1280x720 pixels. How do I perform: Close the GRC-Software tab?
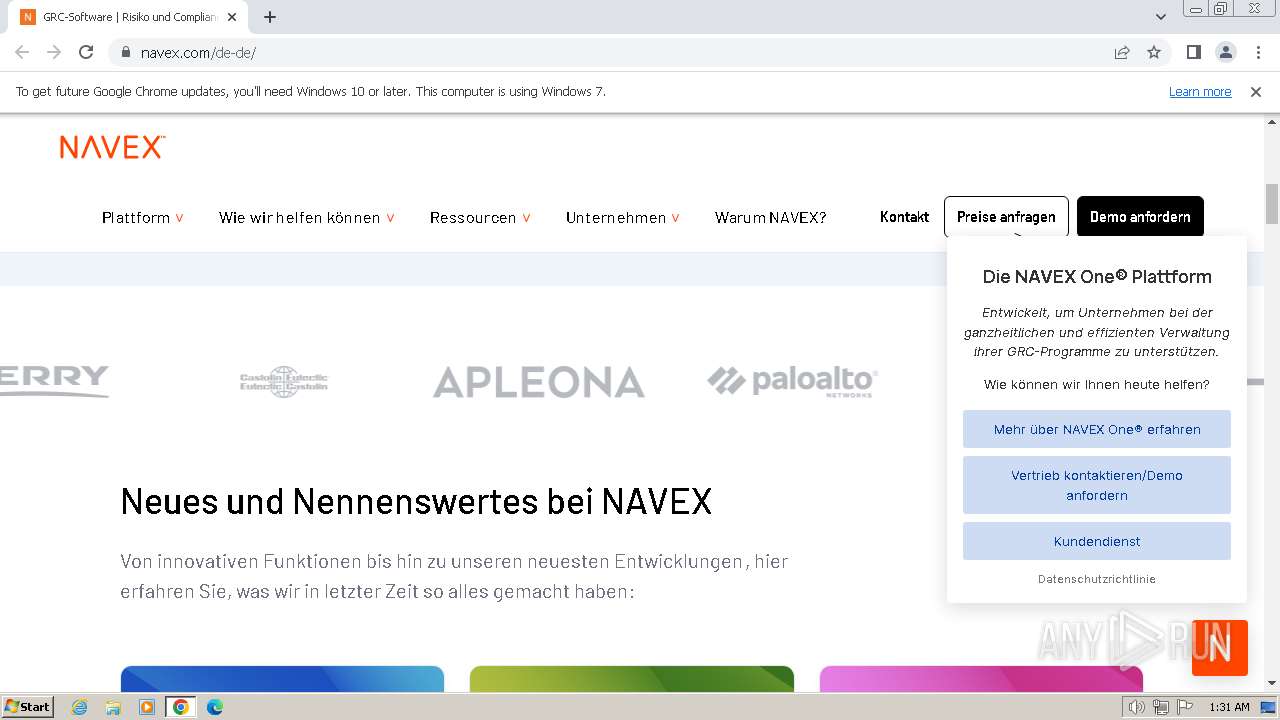pyautogui.click(x=232, y=17)
